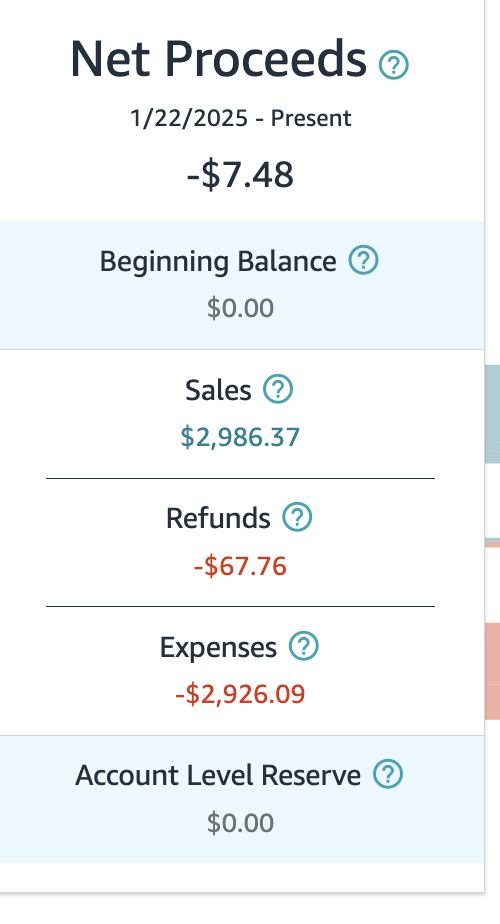Open the Expenses total -$2,926.09
The width and height of the screenshot is (500, 924).
click(x=240, y=694)
